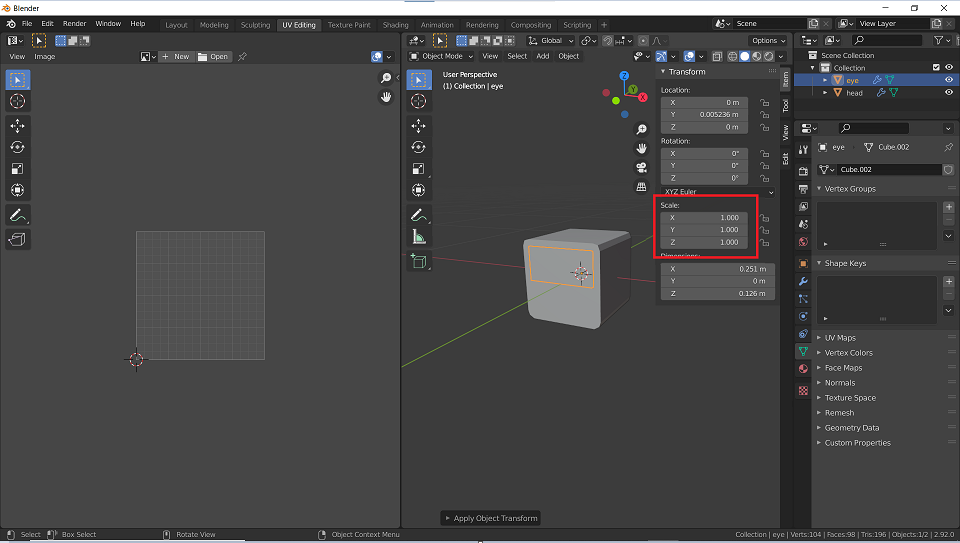The width and height of the screenshot is (960, 543).
Task: Select the Rotate tool in the UV editor toolbar
Action: pyautogui.click(x=17, y=148)
